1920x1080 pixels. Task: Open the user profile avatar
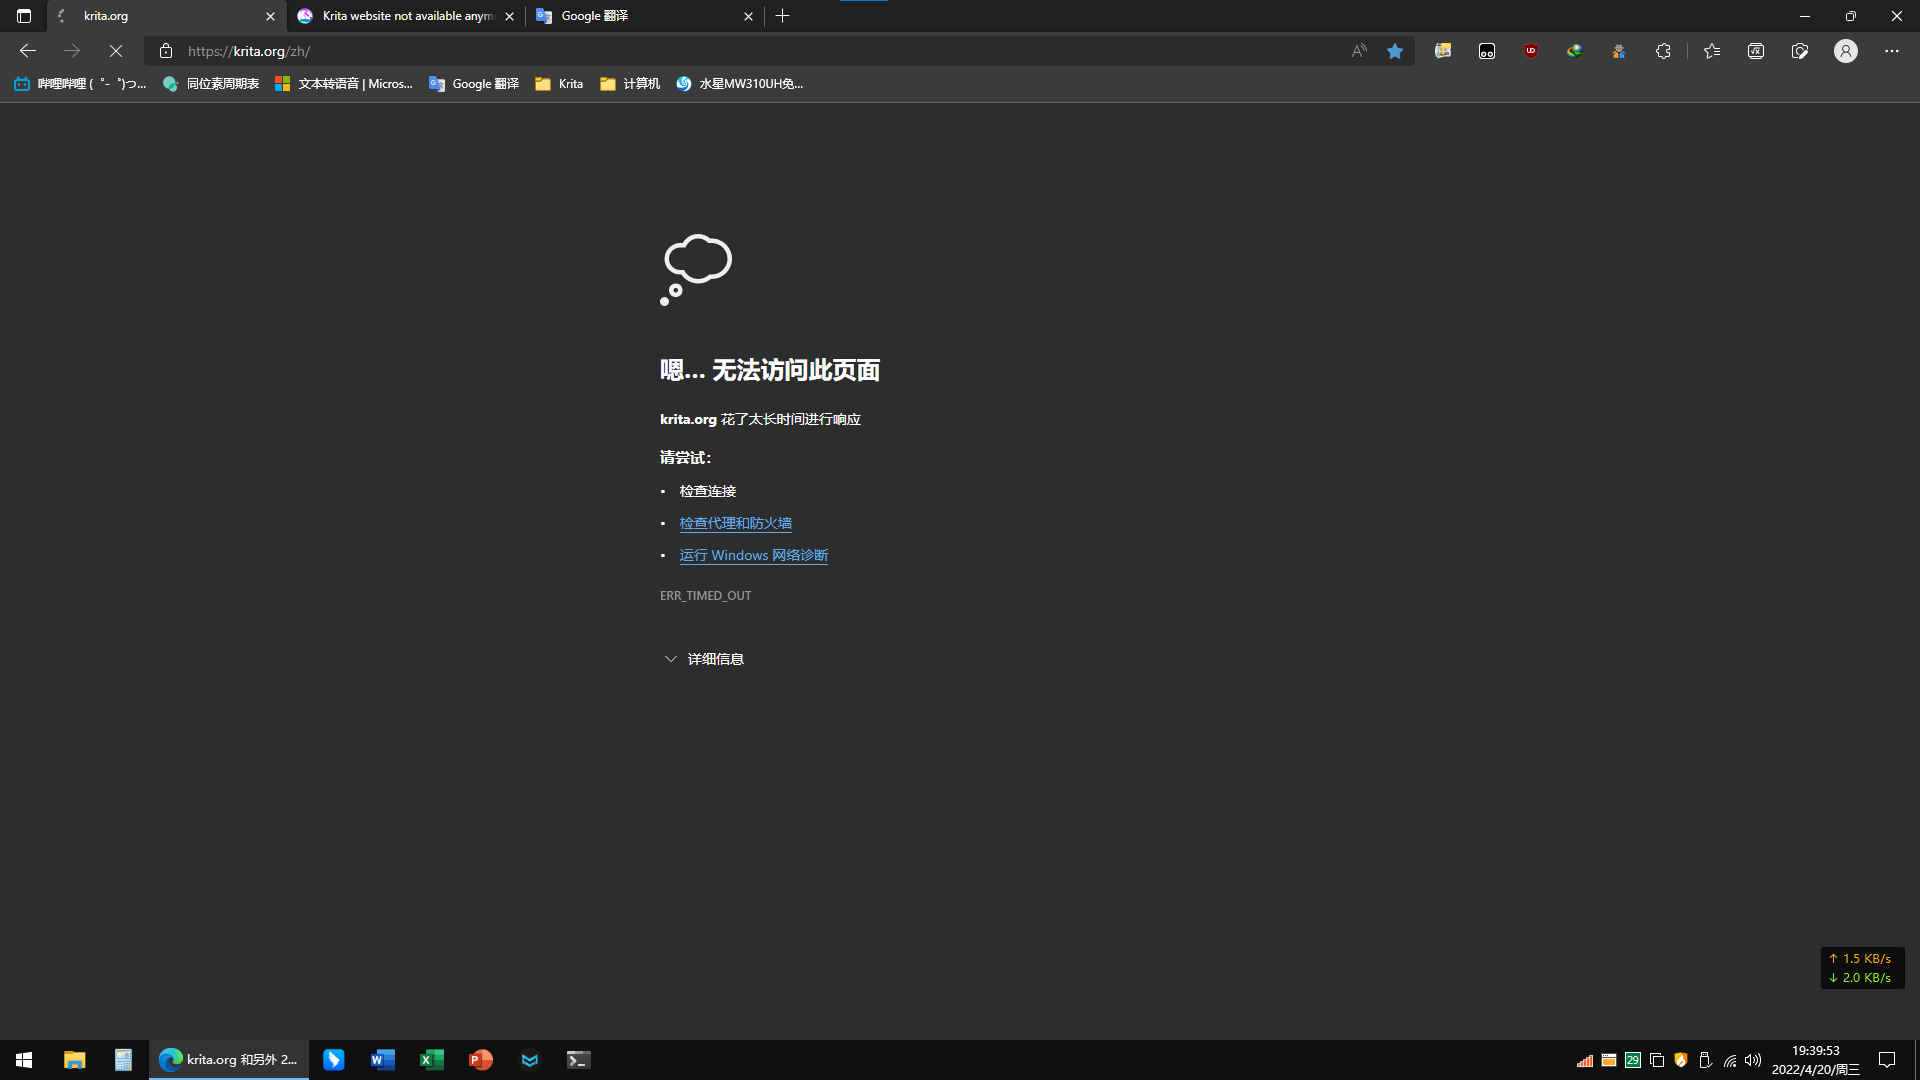pyautogui.click(x=1846, y=51)
